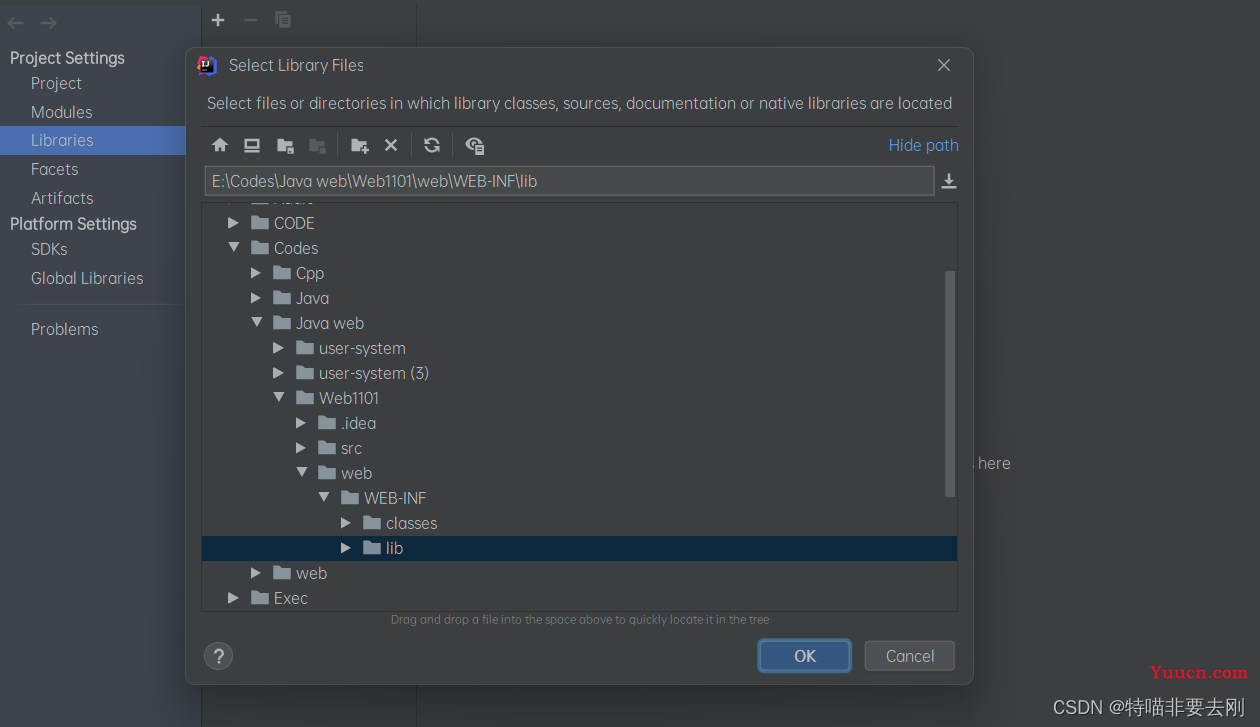Screen dimensions: 1260x727
Task: Open the Facets settings page
Action: point(54,169)
